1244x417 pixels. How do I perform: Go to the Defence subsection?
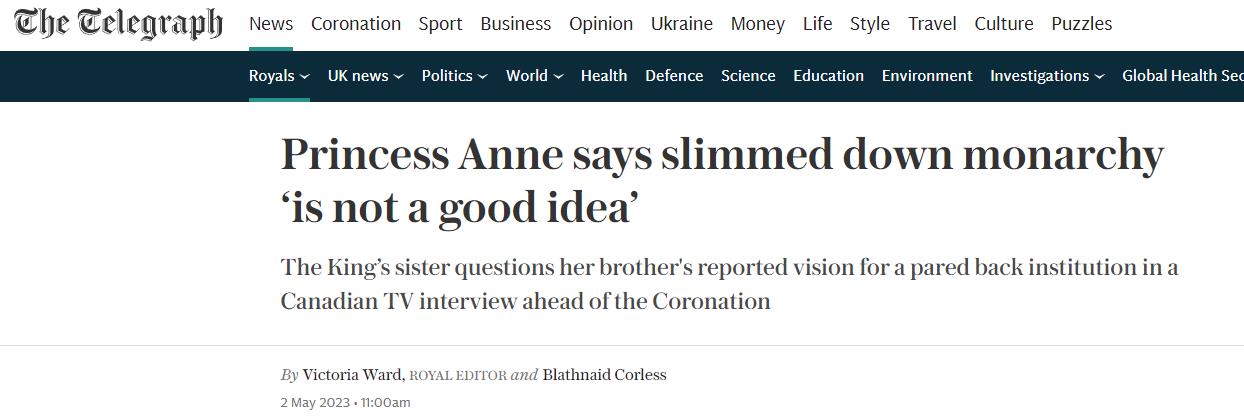click(674, 76)
